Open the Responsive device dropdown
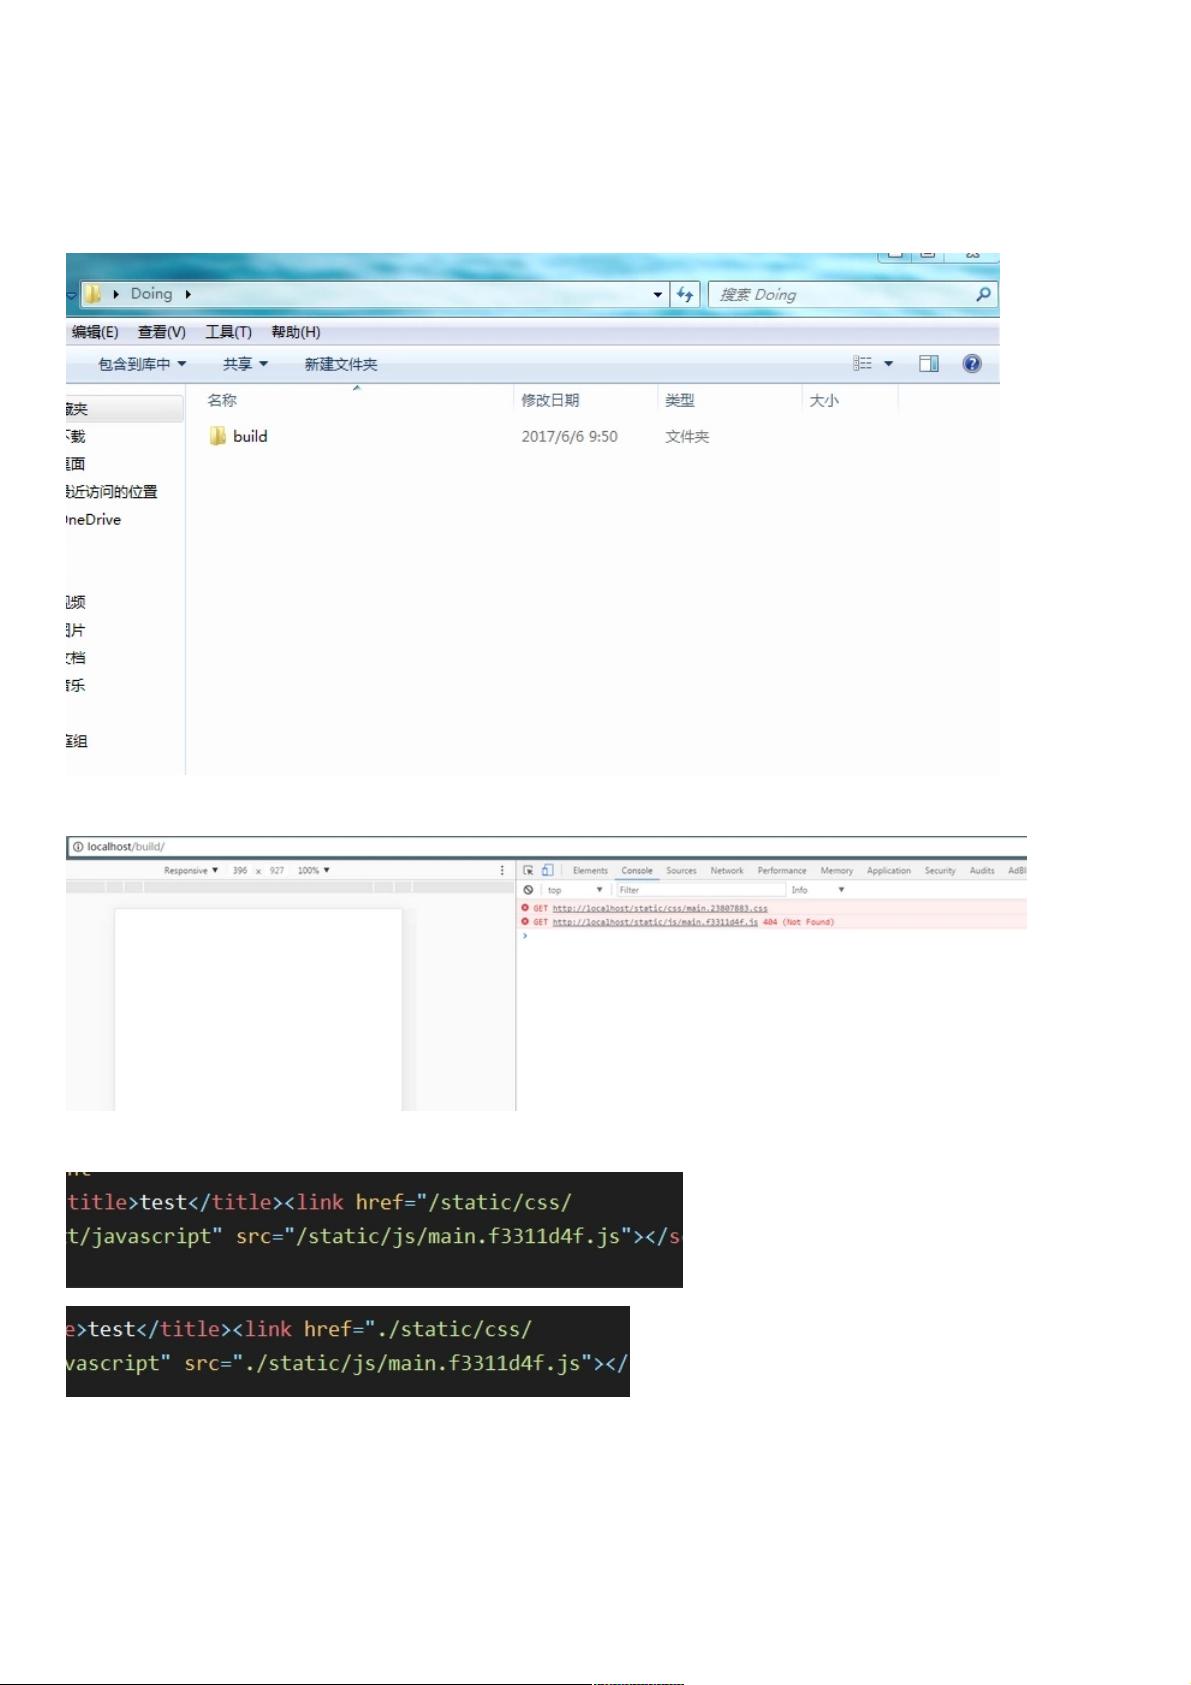This screenshot has width=1191, height=1685. pyautogui.click(x=191, y=870)
